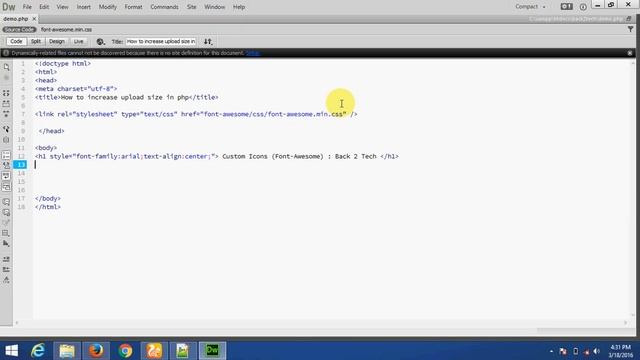Viewport: 640px width, 360px height.
Task: Toggle word wrap in coding toolbar
Action: point(6,176)
